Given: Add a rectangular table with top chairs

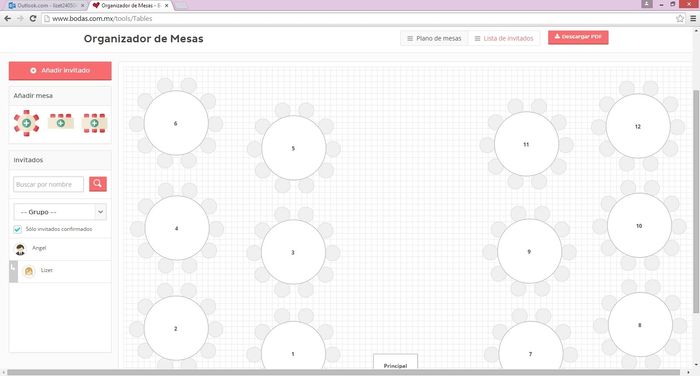Looking at the screenshot, I should [61, 121].
